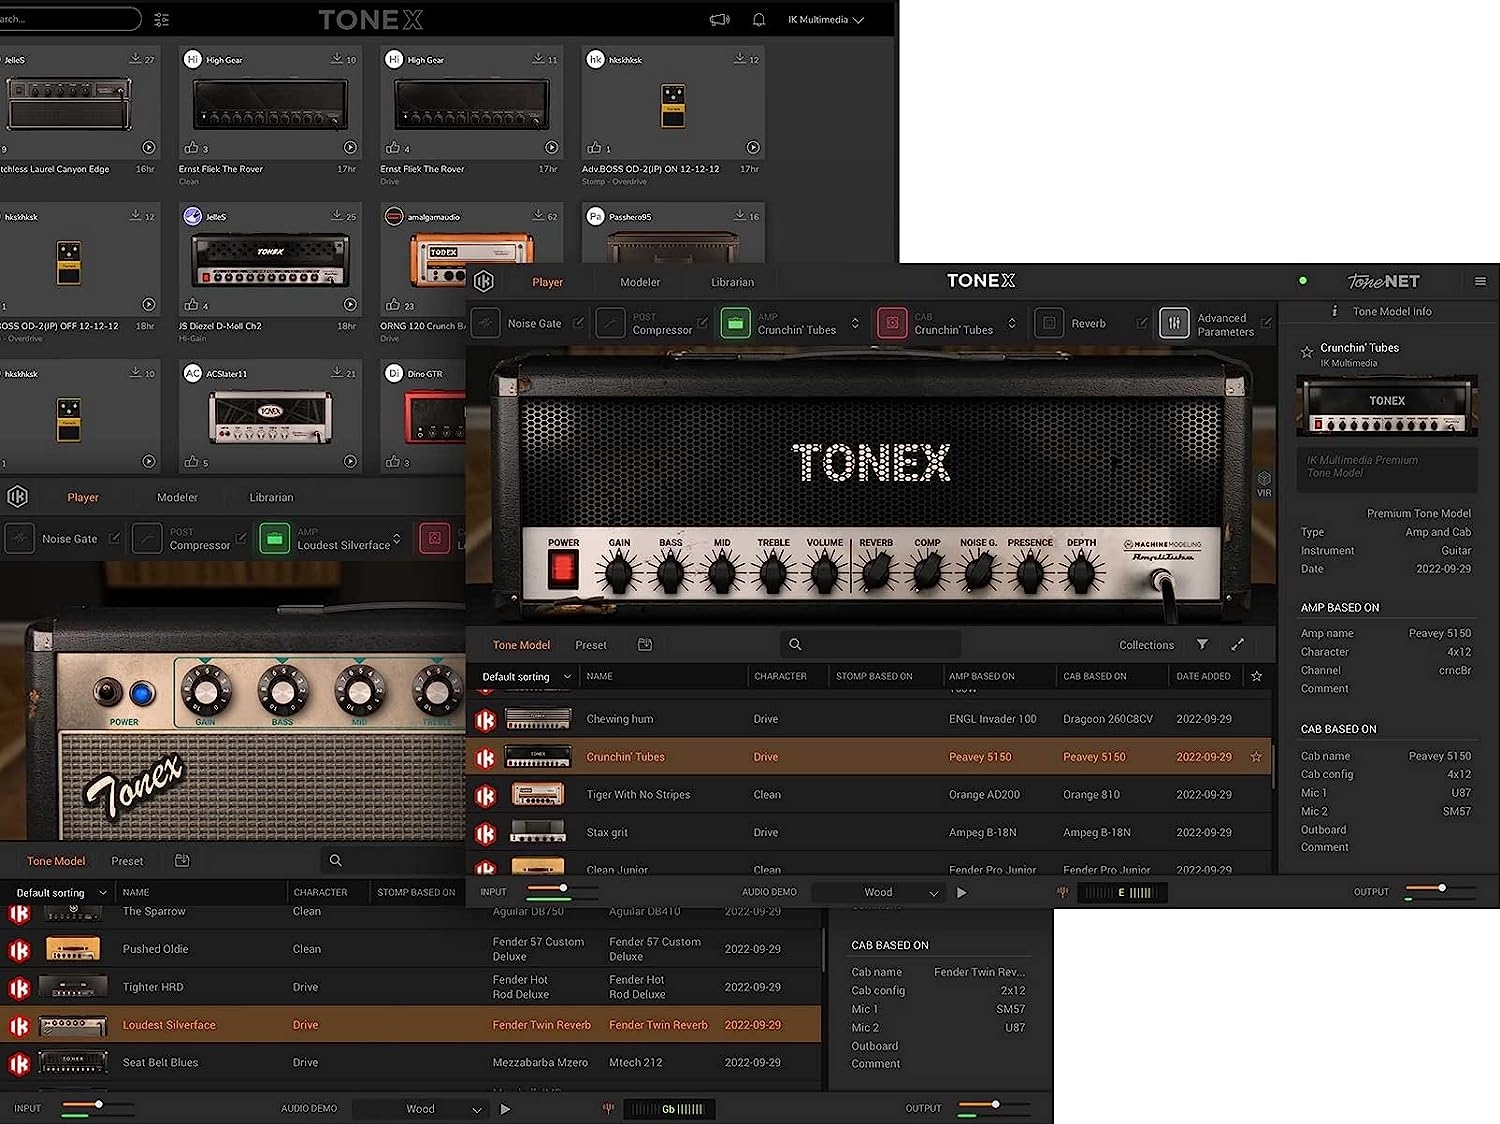
Task: Open AMP Crunchin' Tubes selector arrows
Action: click(x=855, y=323)
